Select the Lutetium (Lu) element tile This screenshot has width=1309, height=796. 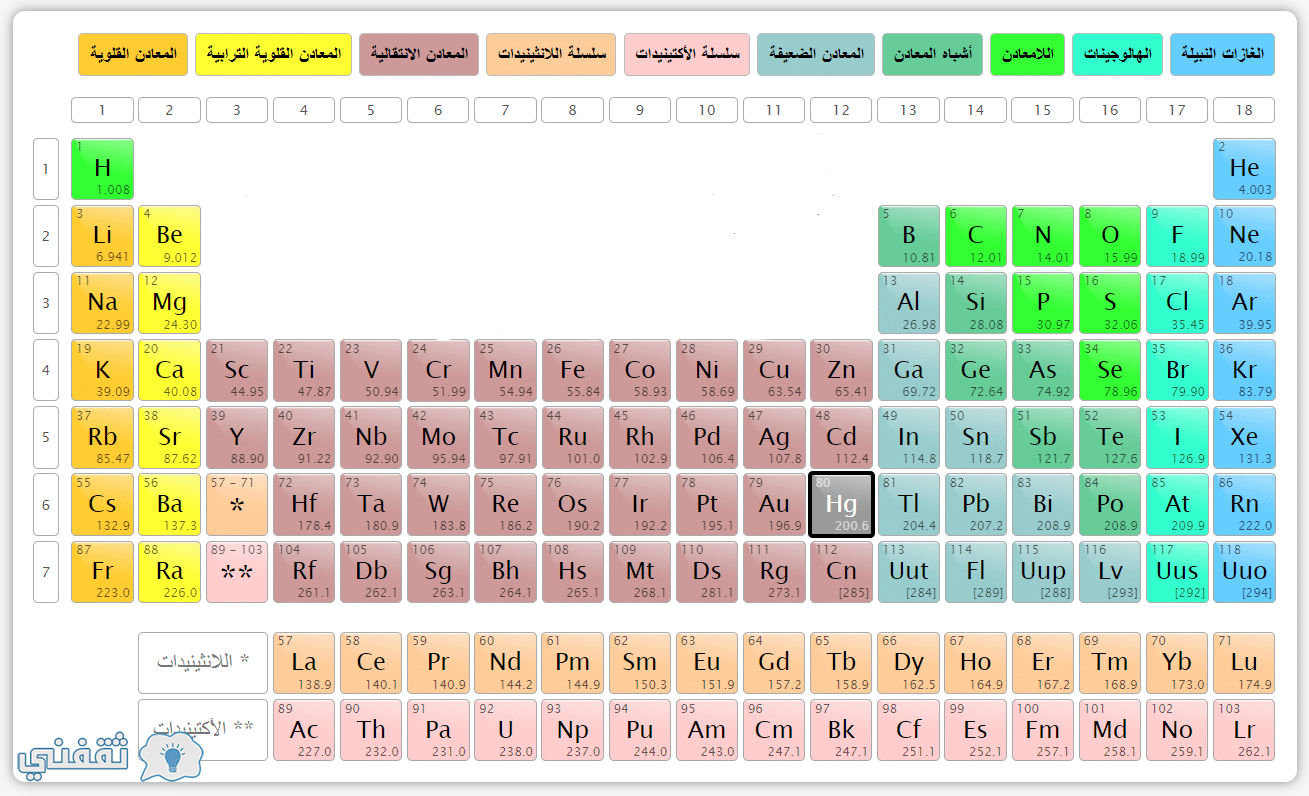[x=1244, y=662]
